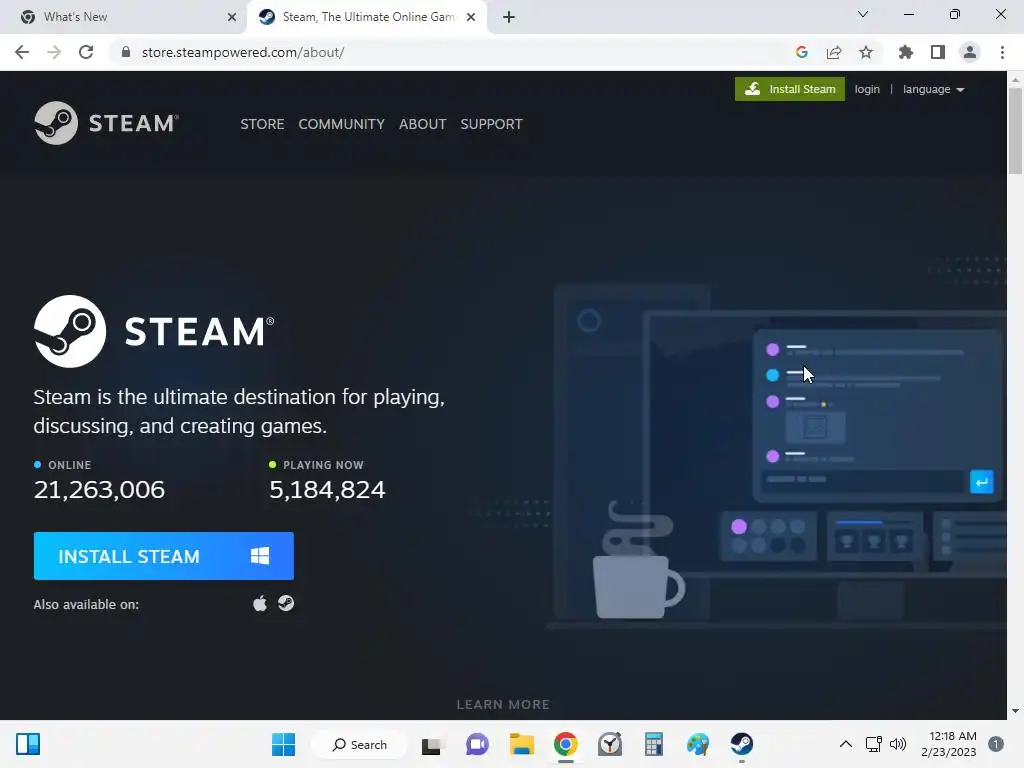This screenshot has width=1024, height=768.
Task: Select the Apple macOS download icon
Action: [x=260, y=603]
